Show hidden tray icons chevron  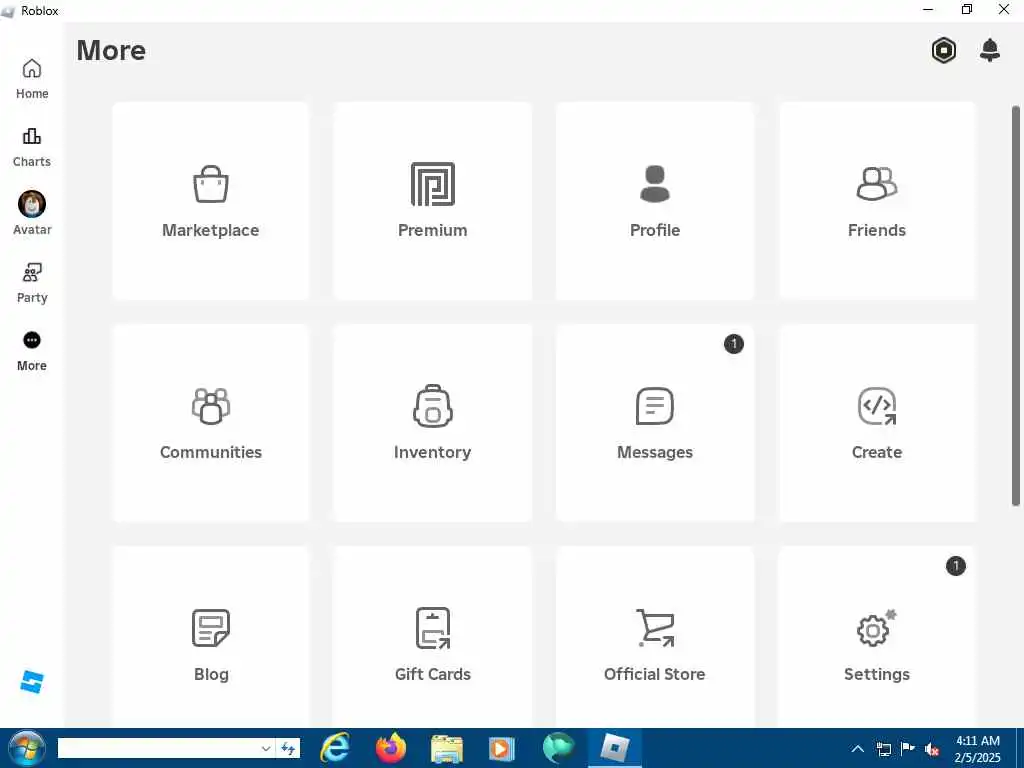click(x=858, y=749)
